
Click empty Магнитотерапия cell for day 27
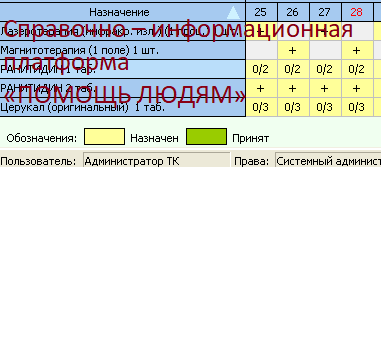pyautogui.click(x=324, y=50)
